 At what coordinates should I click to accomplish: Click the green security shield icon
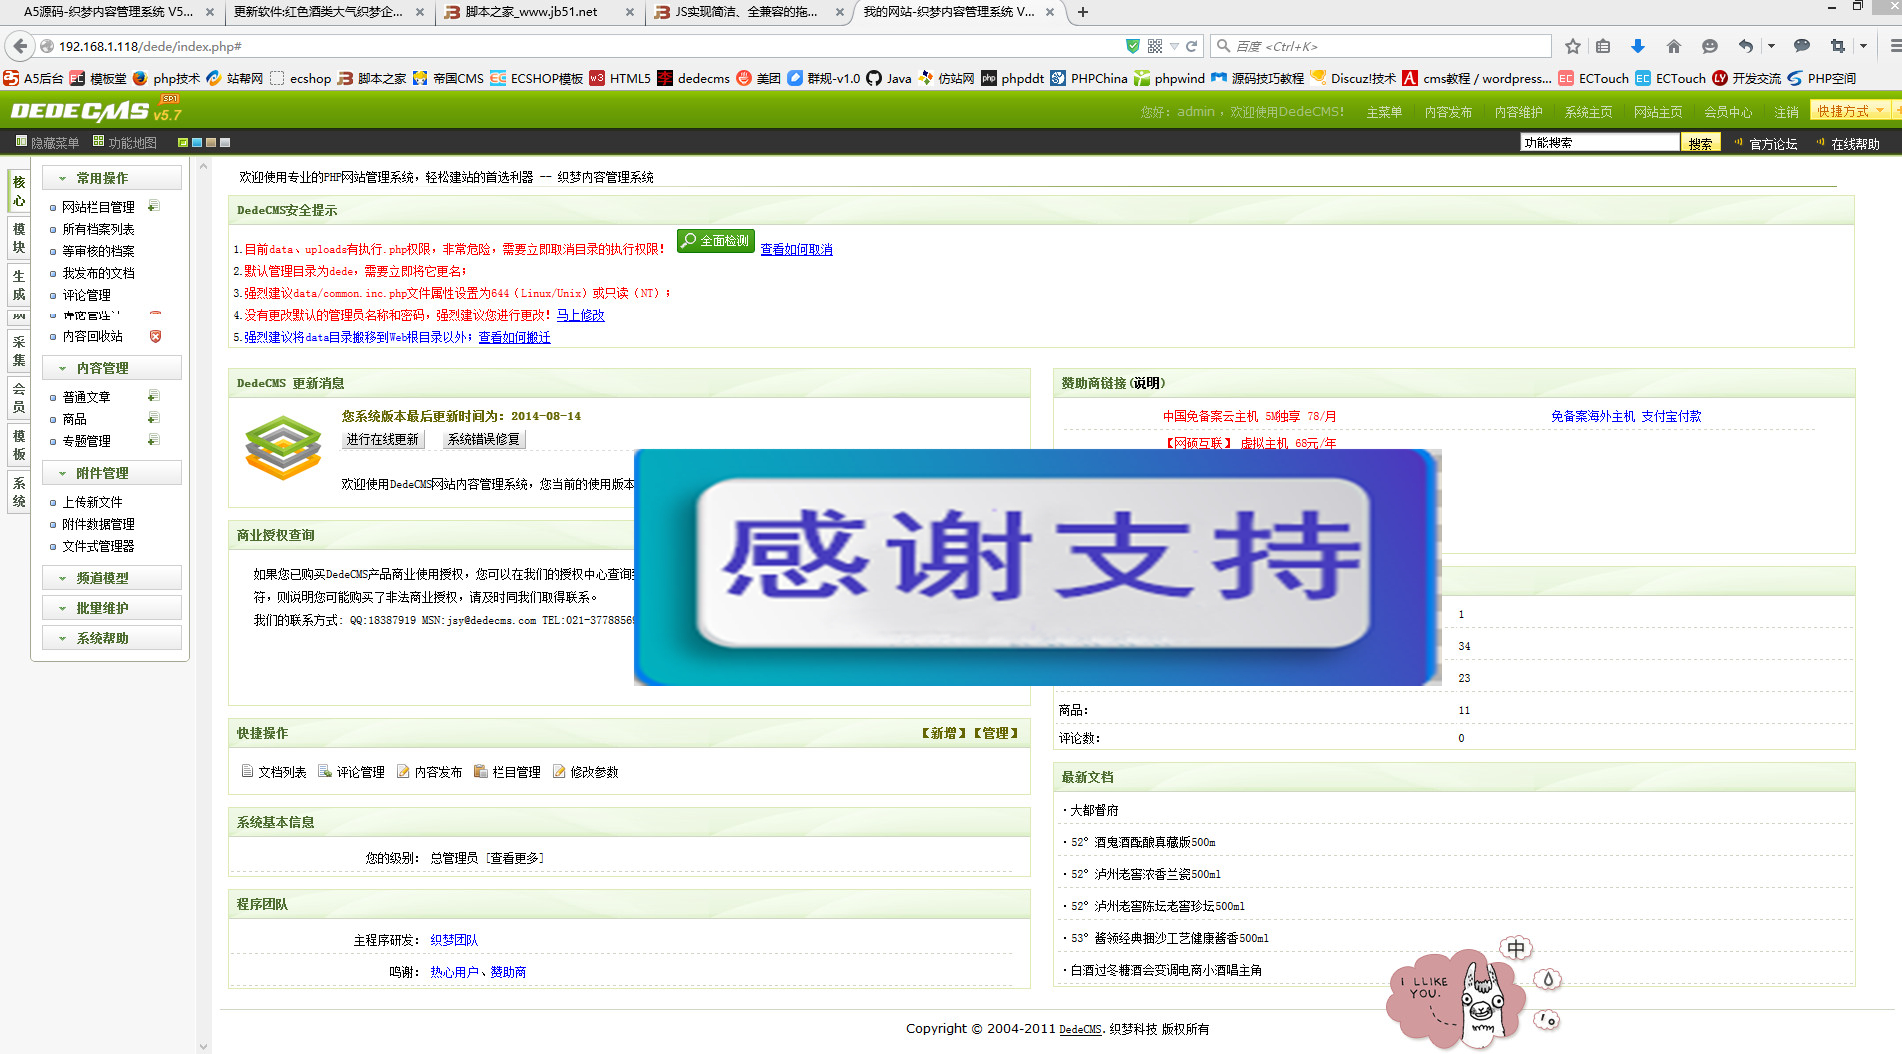click(1133, 46)
